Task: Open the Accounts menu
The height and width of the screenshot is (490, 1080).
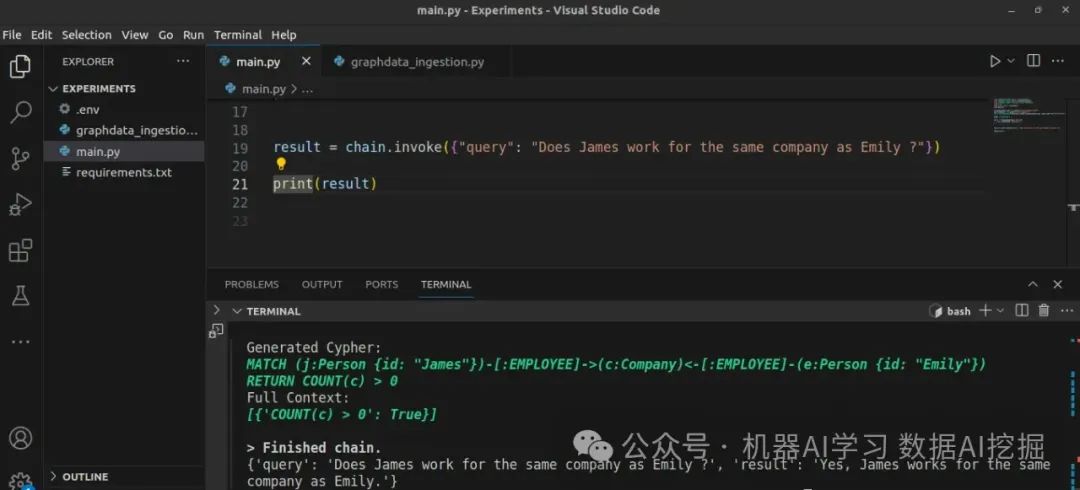Action: coord(20,438)
